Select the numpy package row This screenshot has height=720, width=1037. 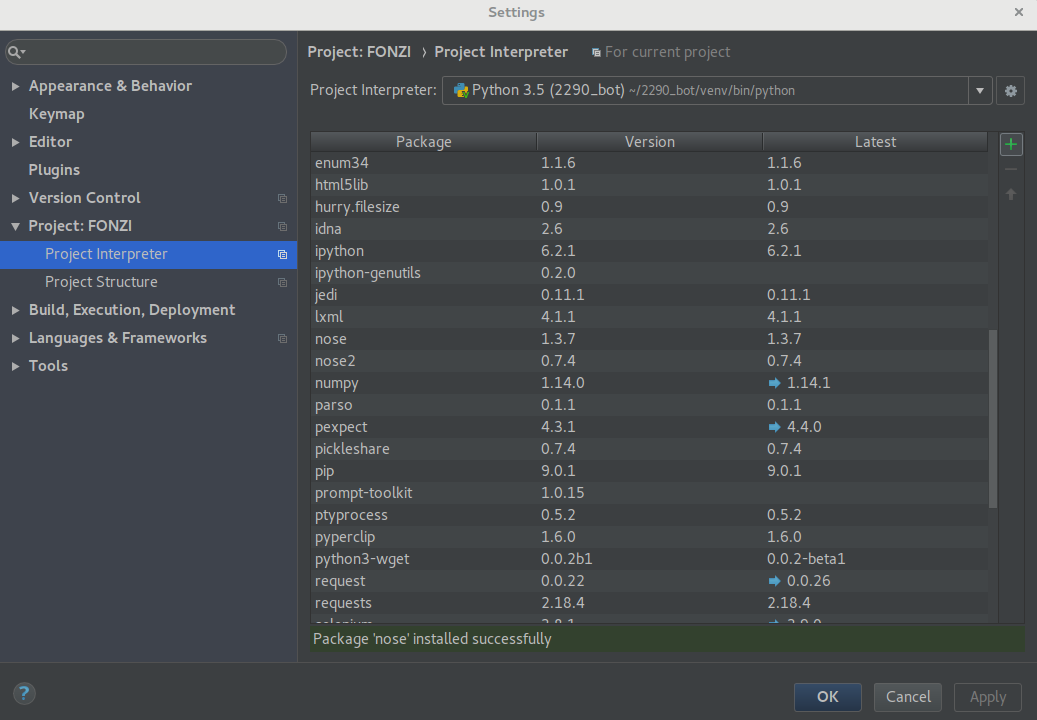[649, 383]
